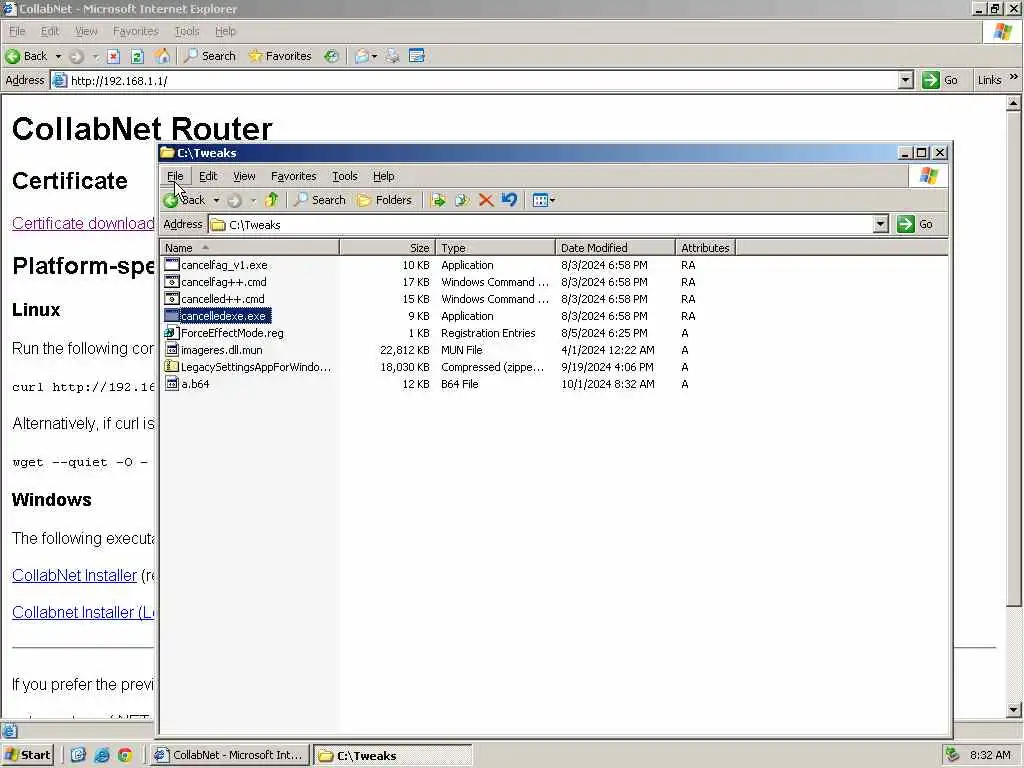
Task: Click the Edit page icon in Internet Explorer toolbar
Action: pyautogui.click(x=417, y=56)
